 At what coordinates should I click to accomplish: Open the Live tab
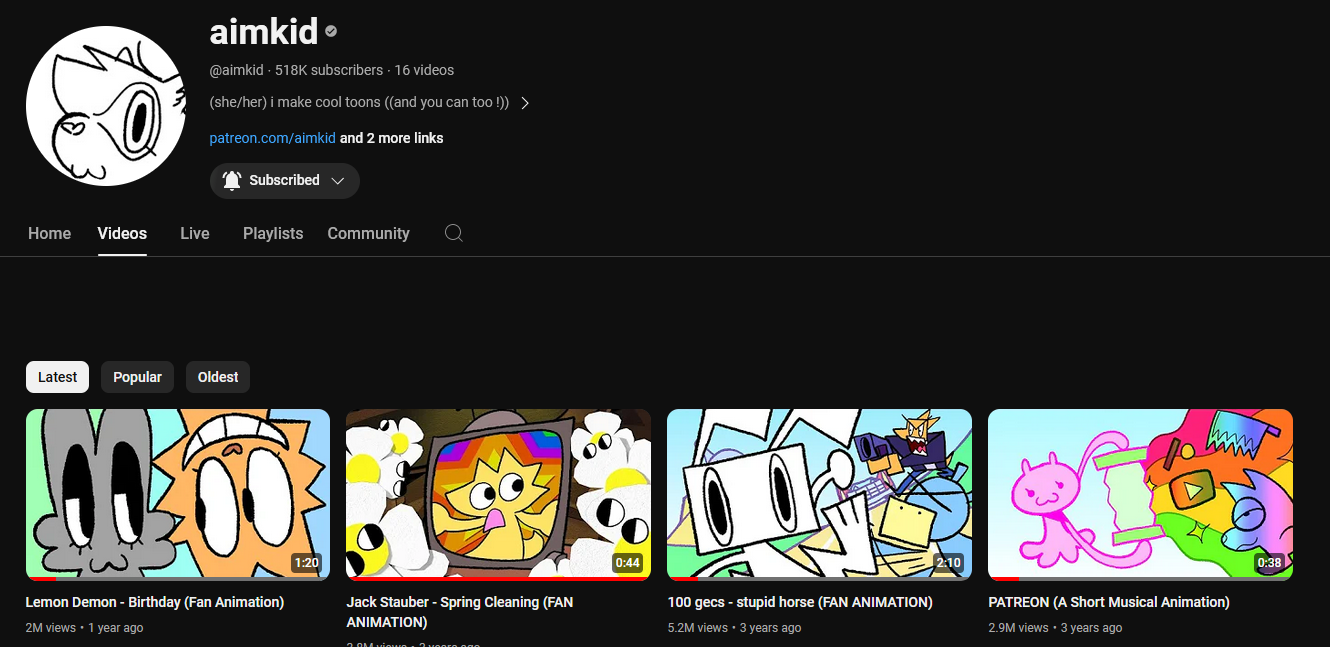point(194,233)
